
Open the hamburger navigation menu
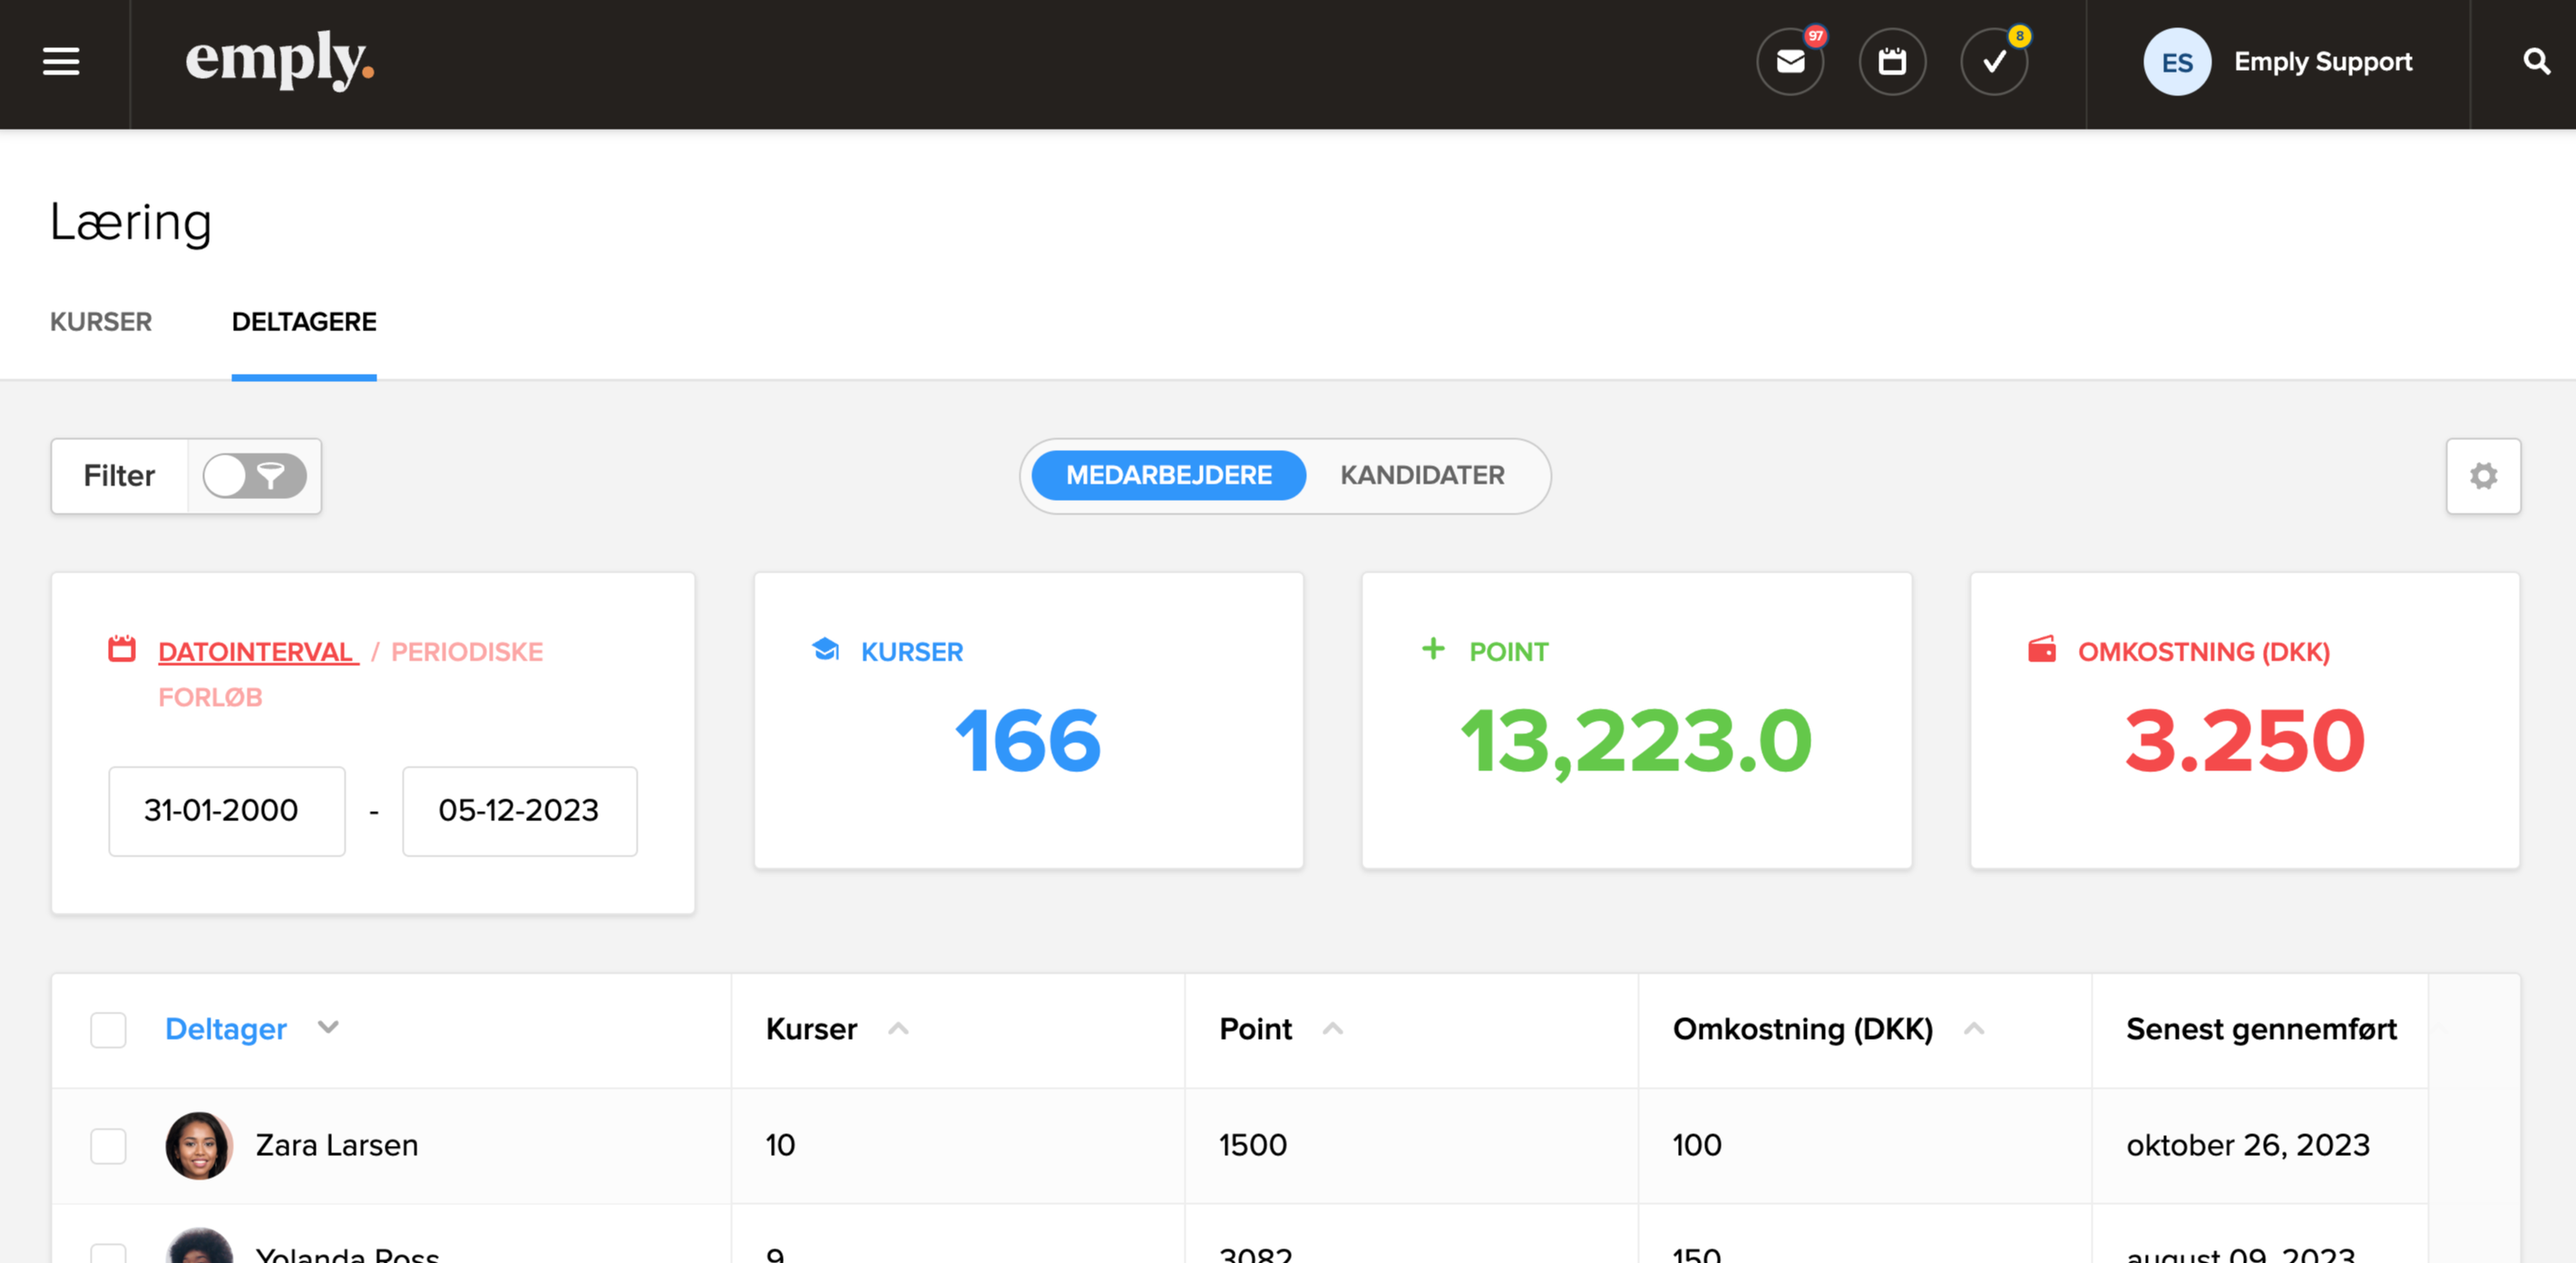61,62
